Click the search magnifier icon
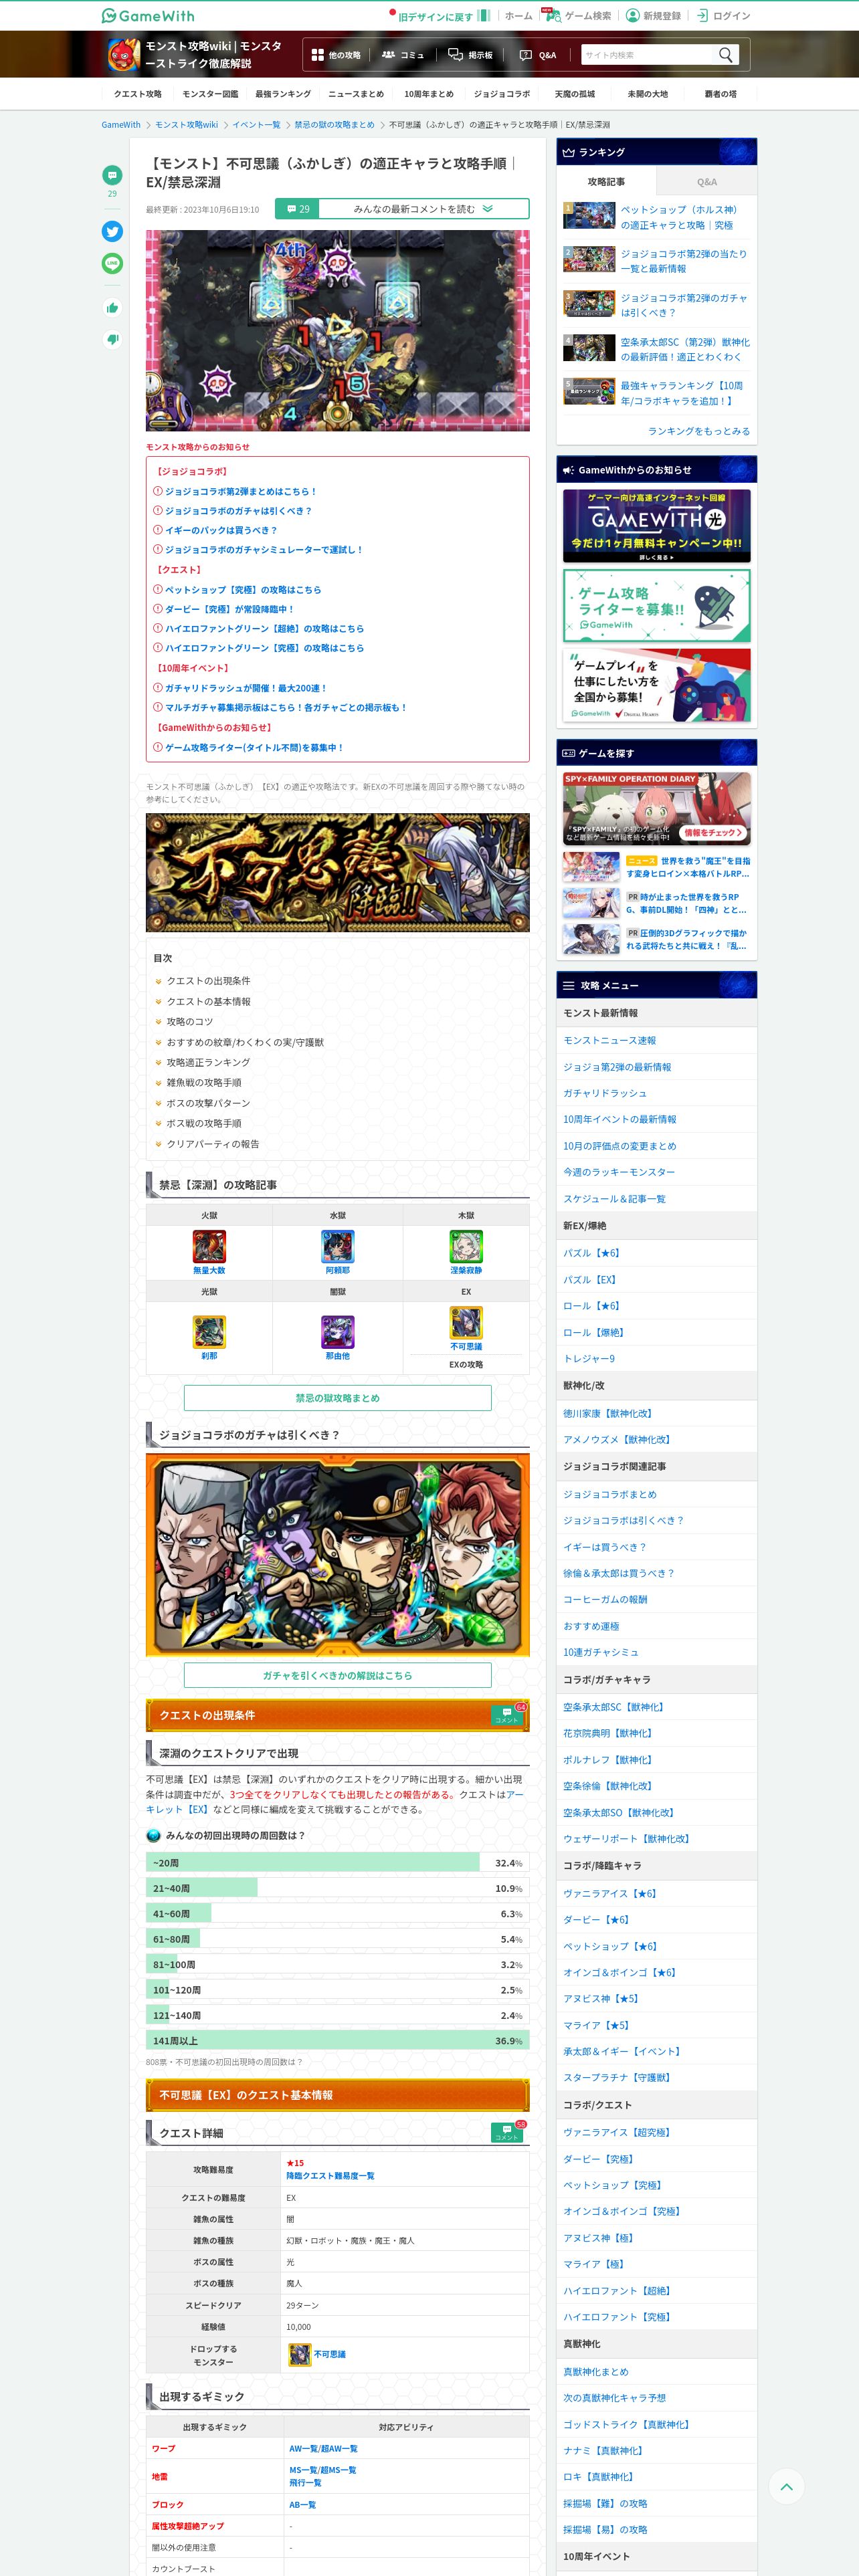The image size is (859, 2576). click(726, 55)
